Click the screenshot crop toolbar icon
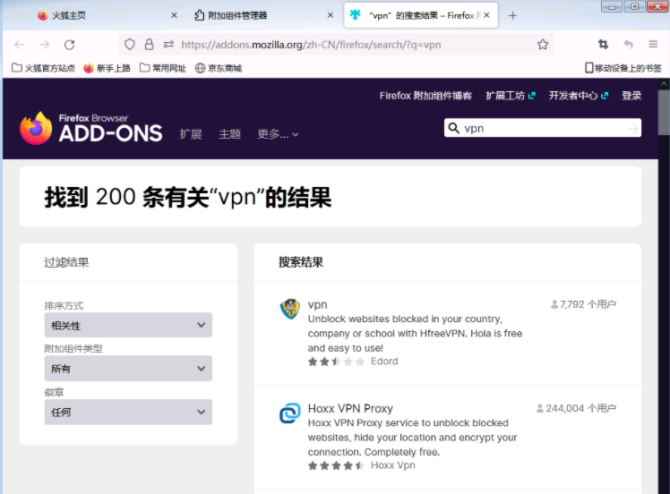 point(603,44)
